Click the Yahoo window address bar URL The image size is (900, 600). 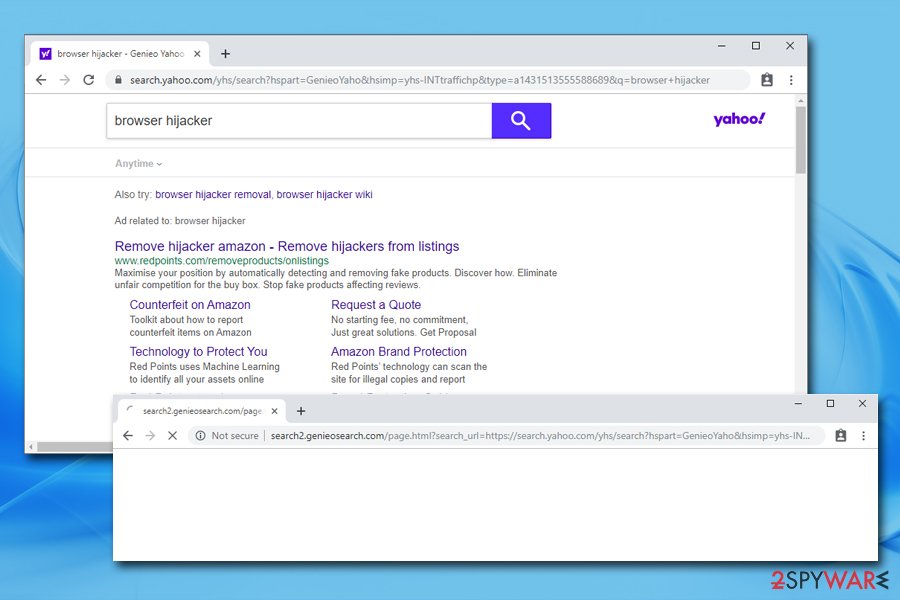[420, 80]
